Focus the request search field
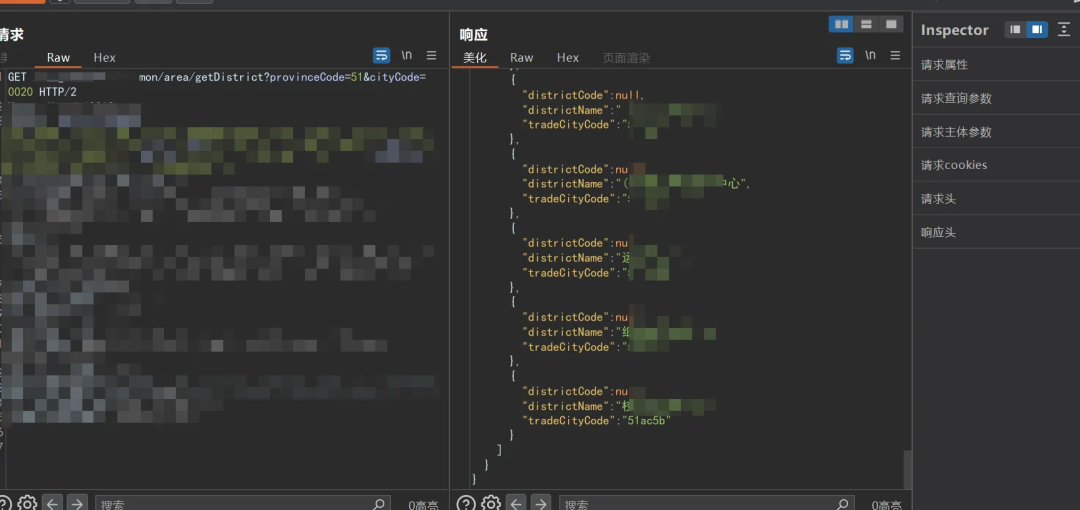Viewport: 1080px width, 510px height. (242, 504)
